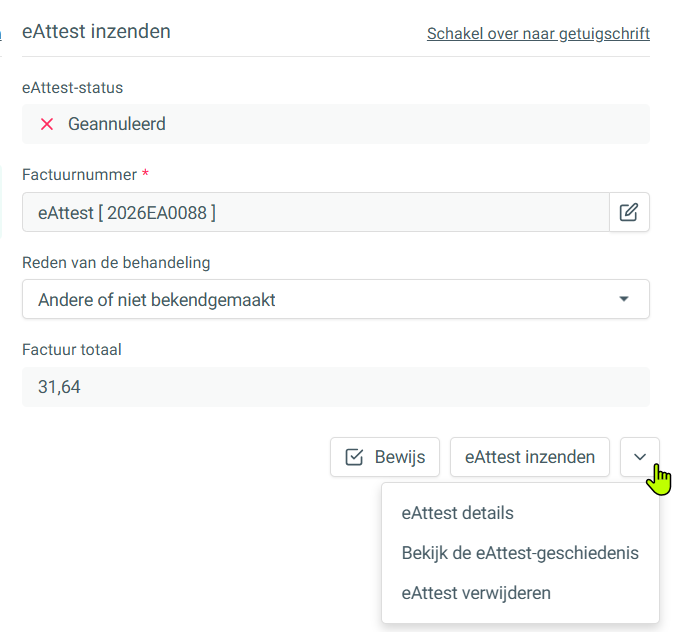The width and height of the screenshot is (677, 632).
Task: Click the checkmark icon on Bewijs button
Action: point(354,457)
